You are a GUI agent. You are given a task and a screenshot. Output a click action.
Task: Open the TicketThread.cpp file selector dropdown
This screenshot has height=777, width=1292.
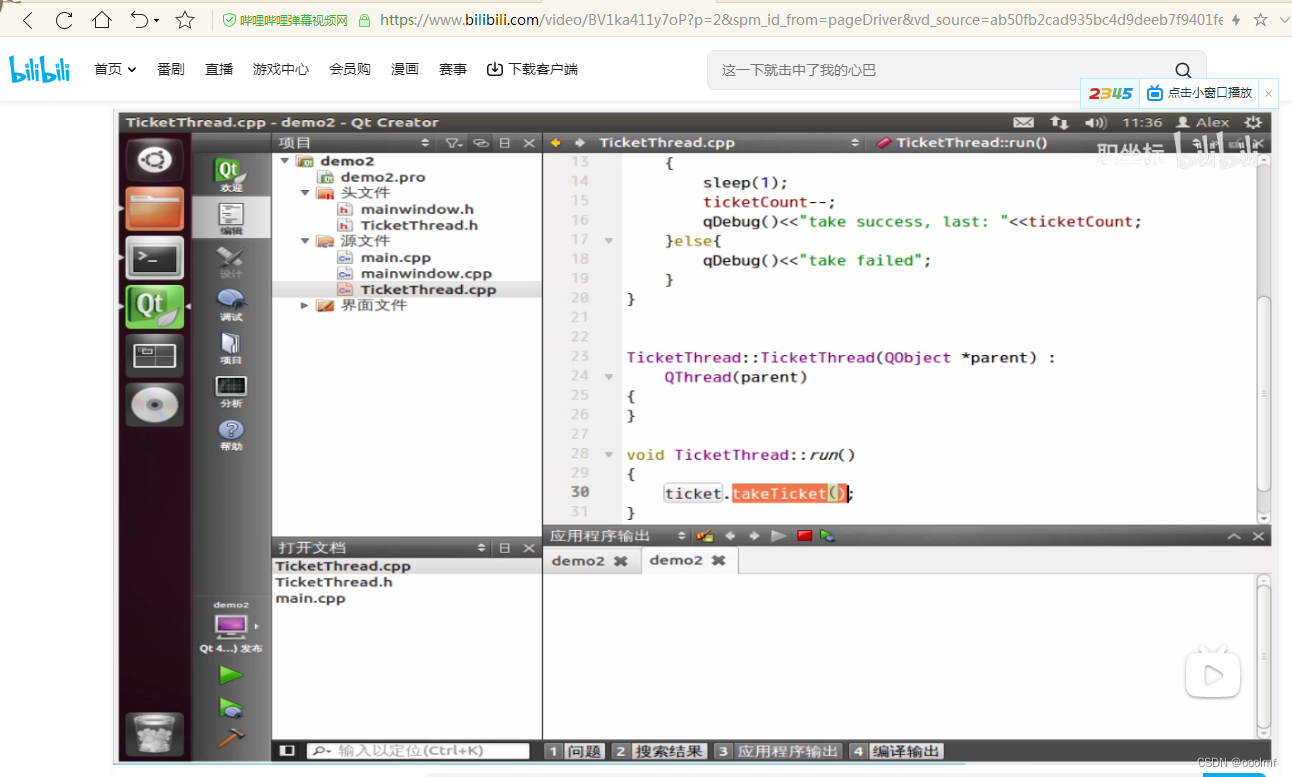coord(856,143)
